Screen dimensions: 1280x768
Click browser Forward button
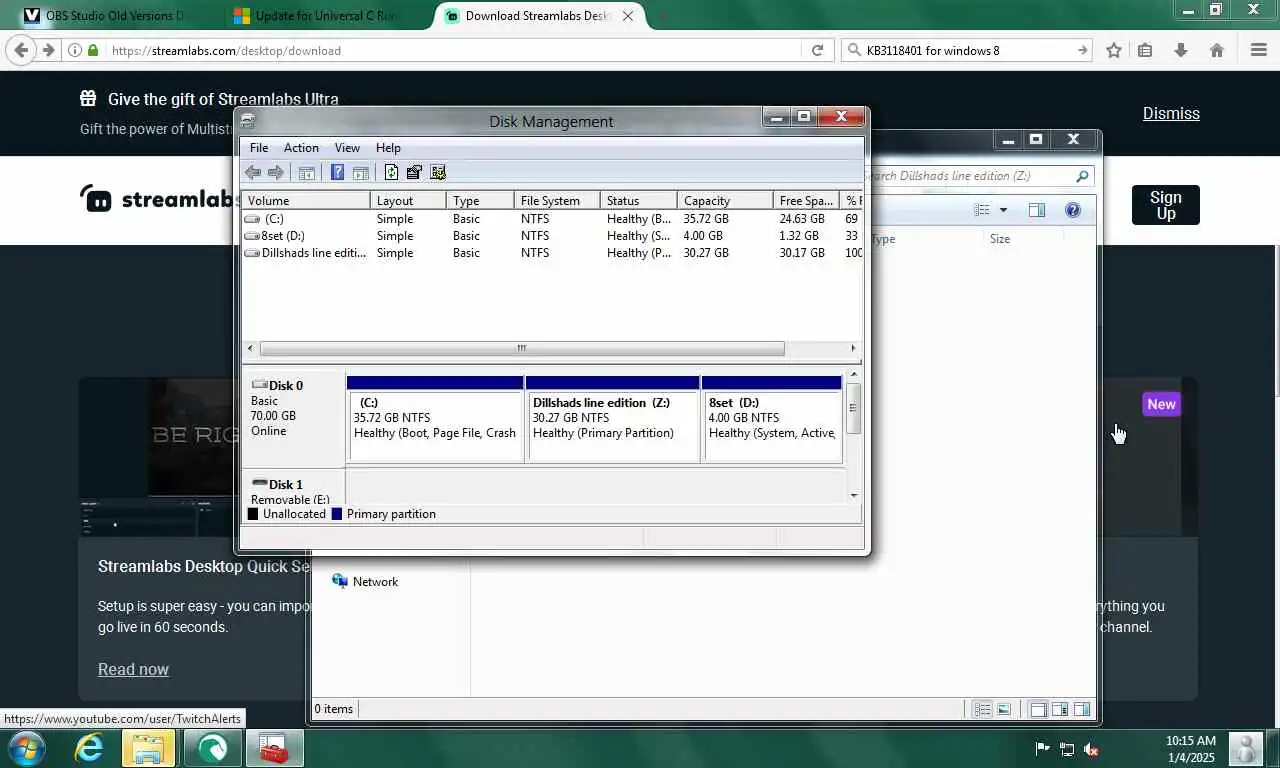(x=47, y=50)
